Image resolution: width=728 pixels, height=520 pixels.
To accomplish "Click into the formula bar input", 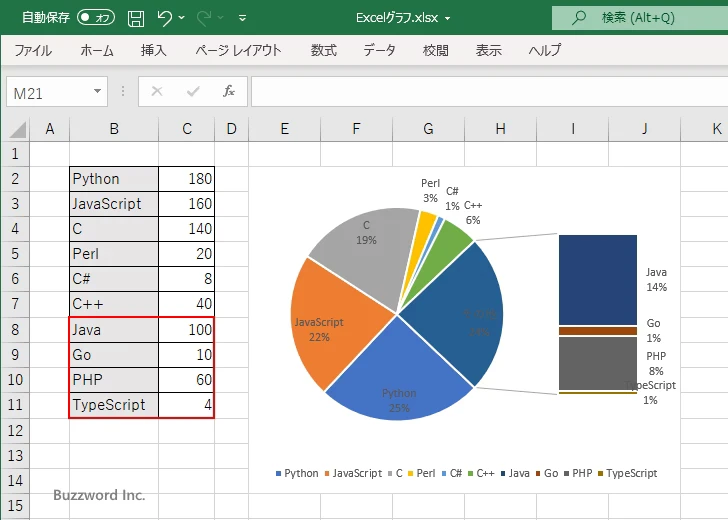I will point(489,91).
